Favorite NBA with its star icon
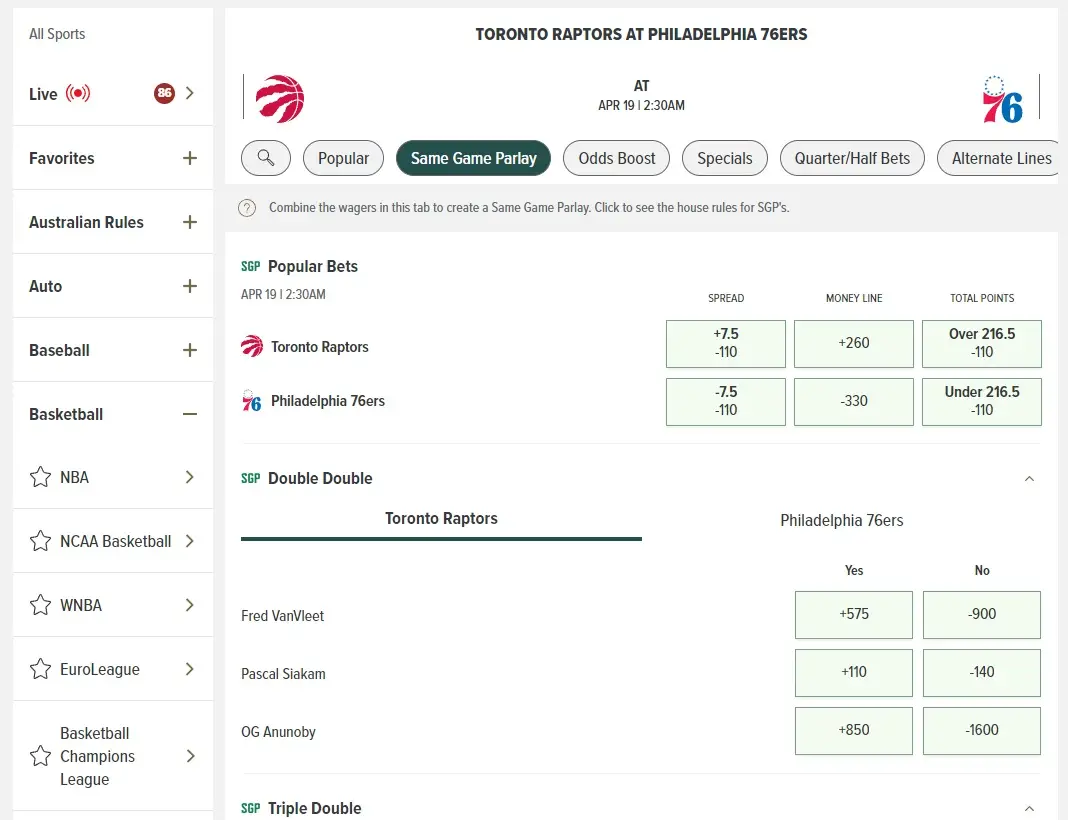 [40, 477]
